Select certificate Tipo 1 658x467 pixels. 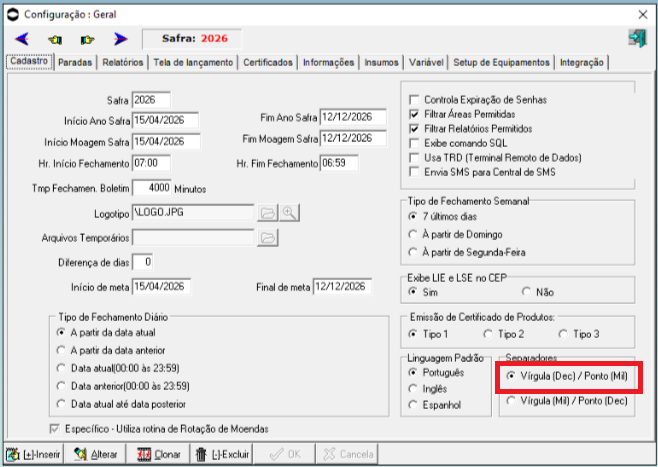pos(413,334)
